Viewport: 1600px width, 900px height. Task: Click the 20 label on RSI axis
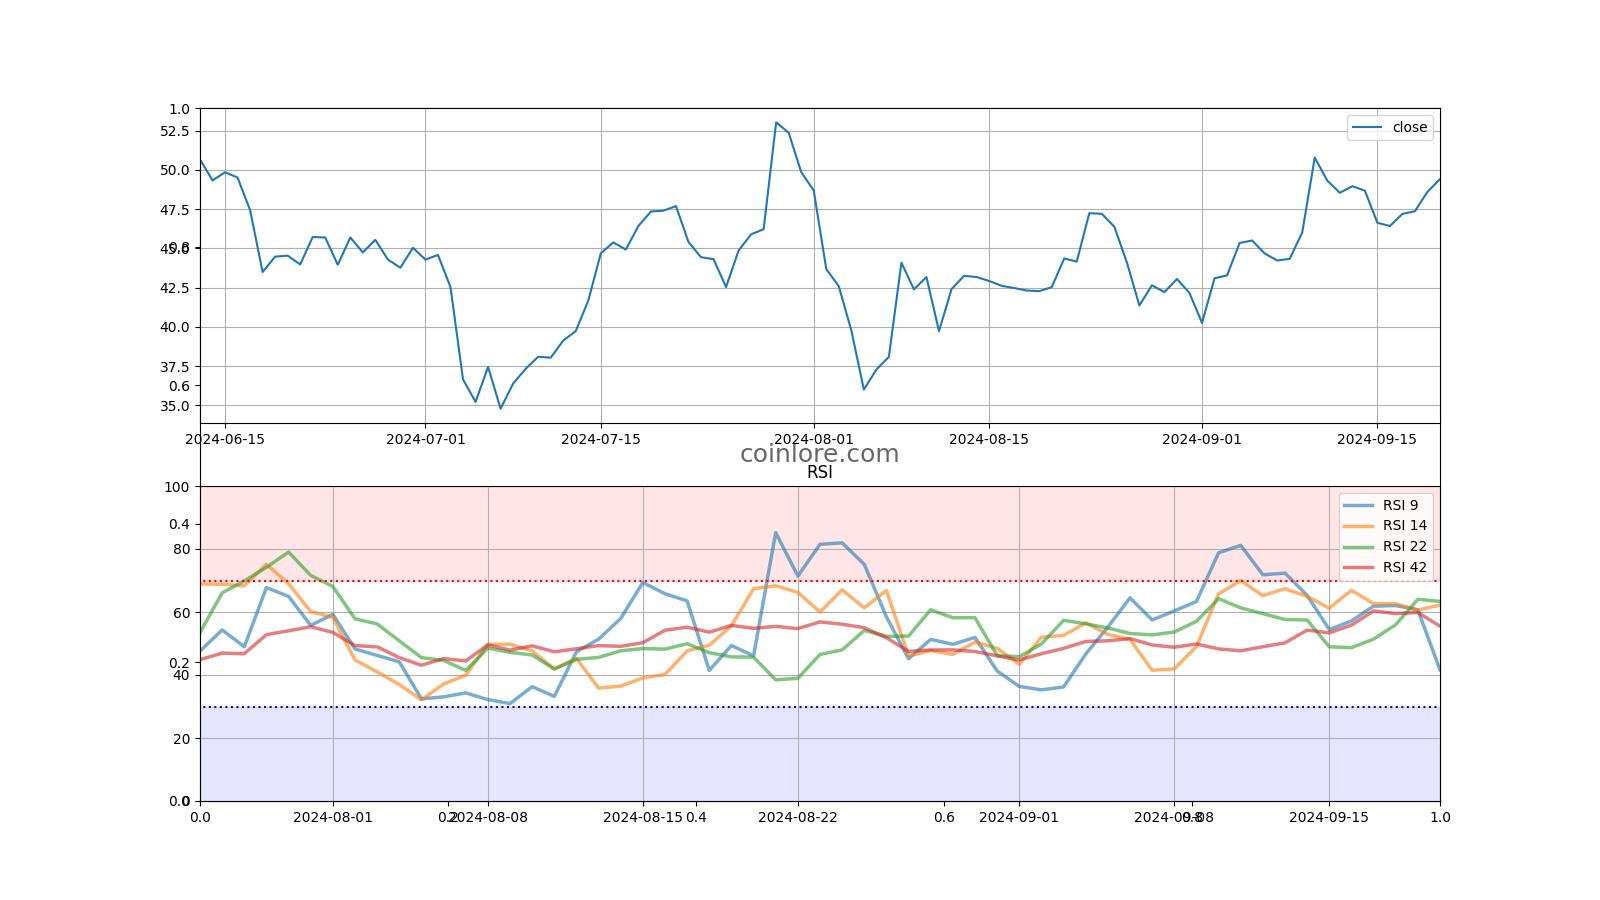point(181,739)
